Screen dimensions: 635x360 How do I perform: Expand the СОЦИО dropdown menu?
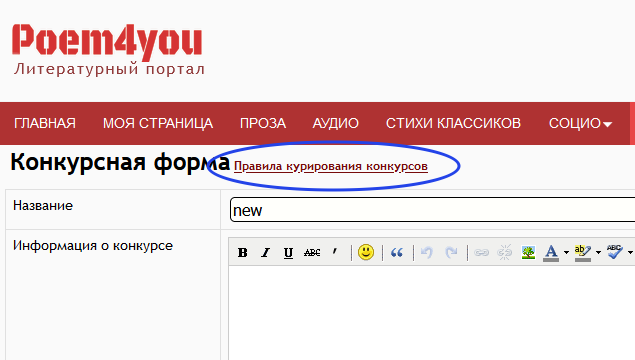pyautogui.click(x=580, y=123)
